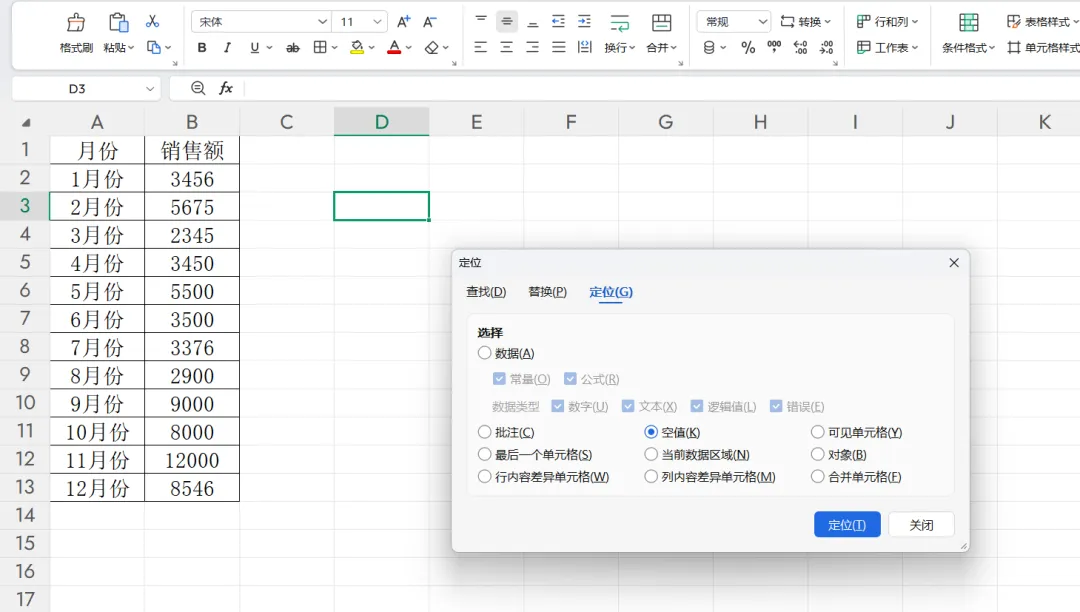Click the cell Borders icon

(x=320, y=48)
